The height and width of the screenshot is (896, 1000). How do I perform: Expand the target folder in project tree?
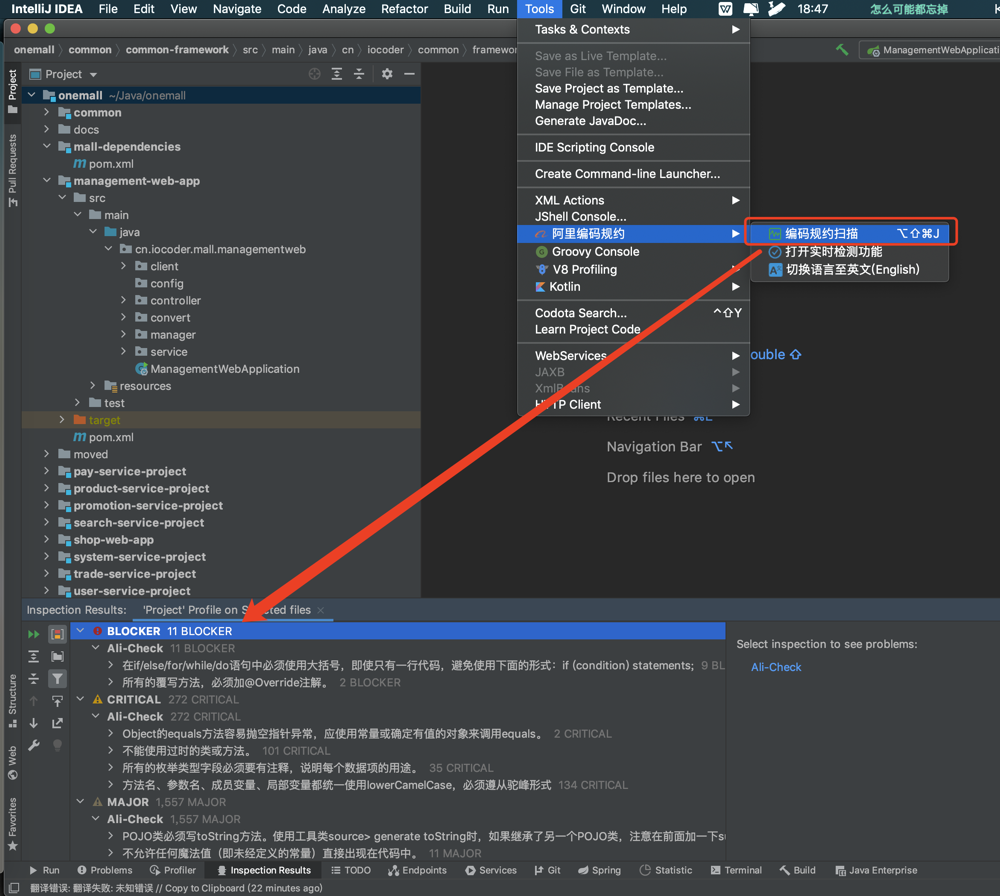click(62, 420)
